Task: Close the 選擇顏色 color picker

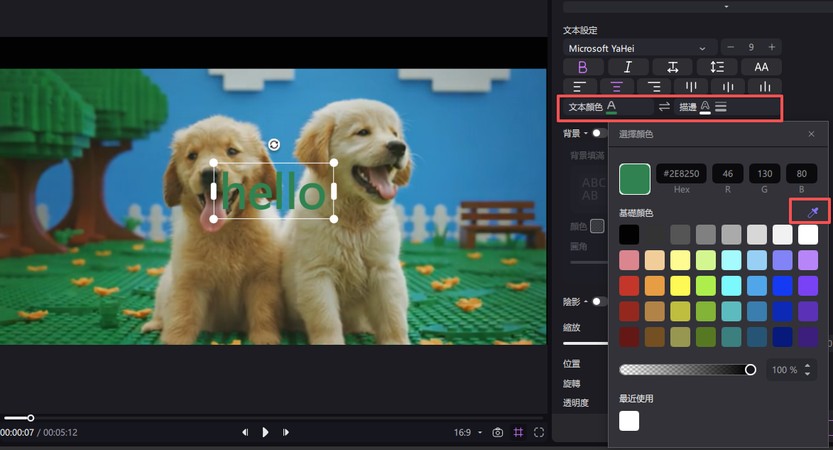Action: 811,133
